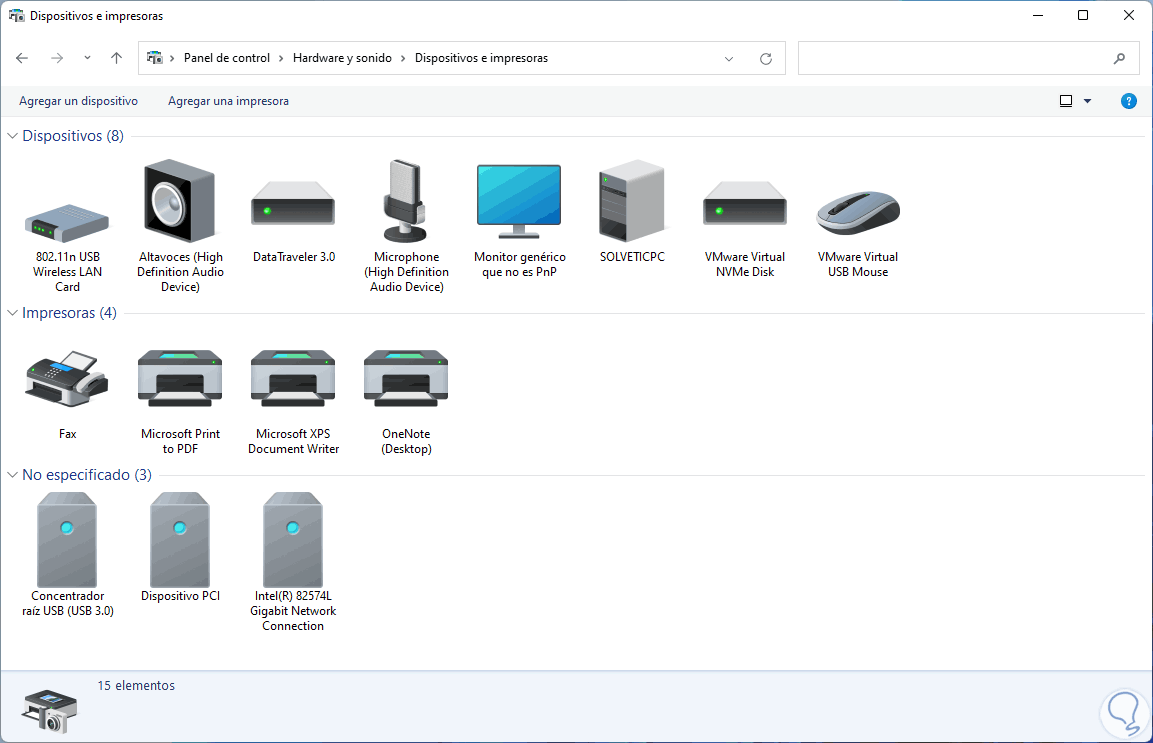
Task: Select the Monitor genérico que no es PnP icon
Action: 519,201
